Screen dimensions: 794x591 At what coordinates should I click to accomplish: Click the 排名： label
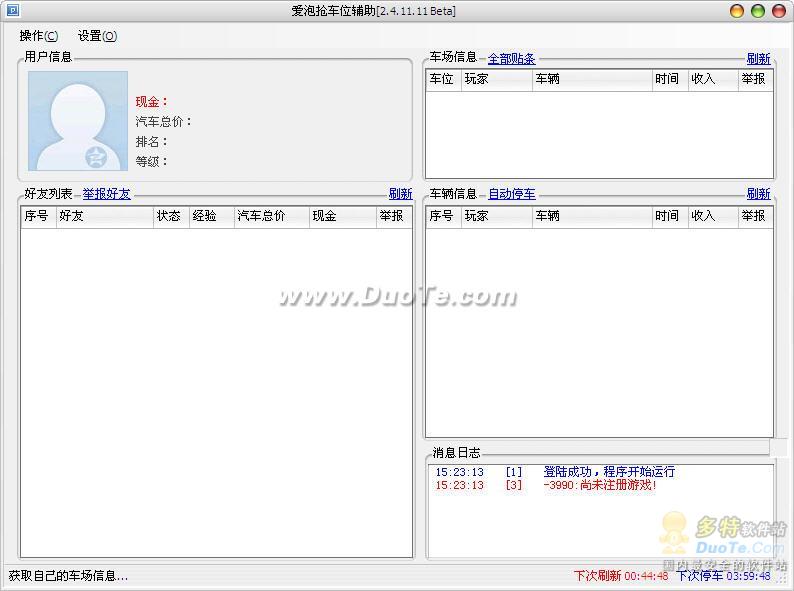click(x=151, y=142)
